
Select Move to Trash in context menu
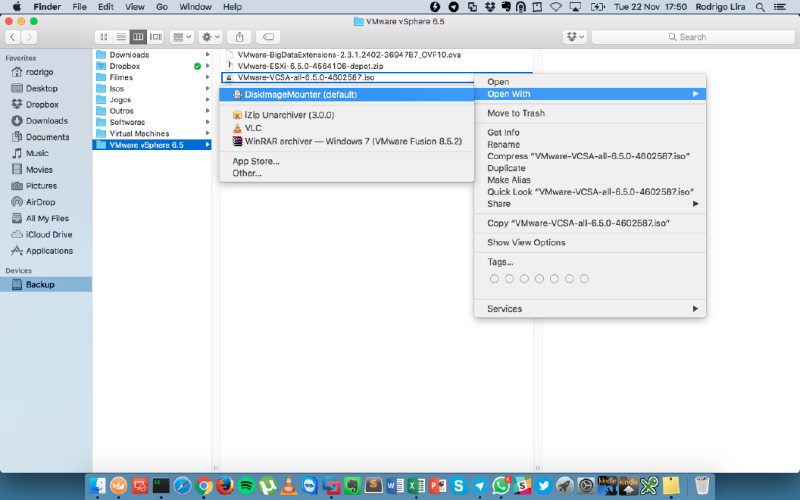516,113
